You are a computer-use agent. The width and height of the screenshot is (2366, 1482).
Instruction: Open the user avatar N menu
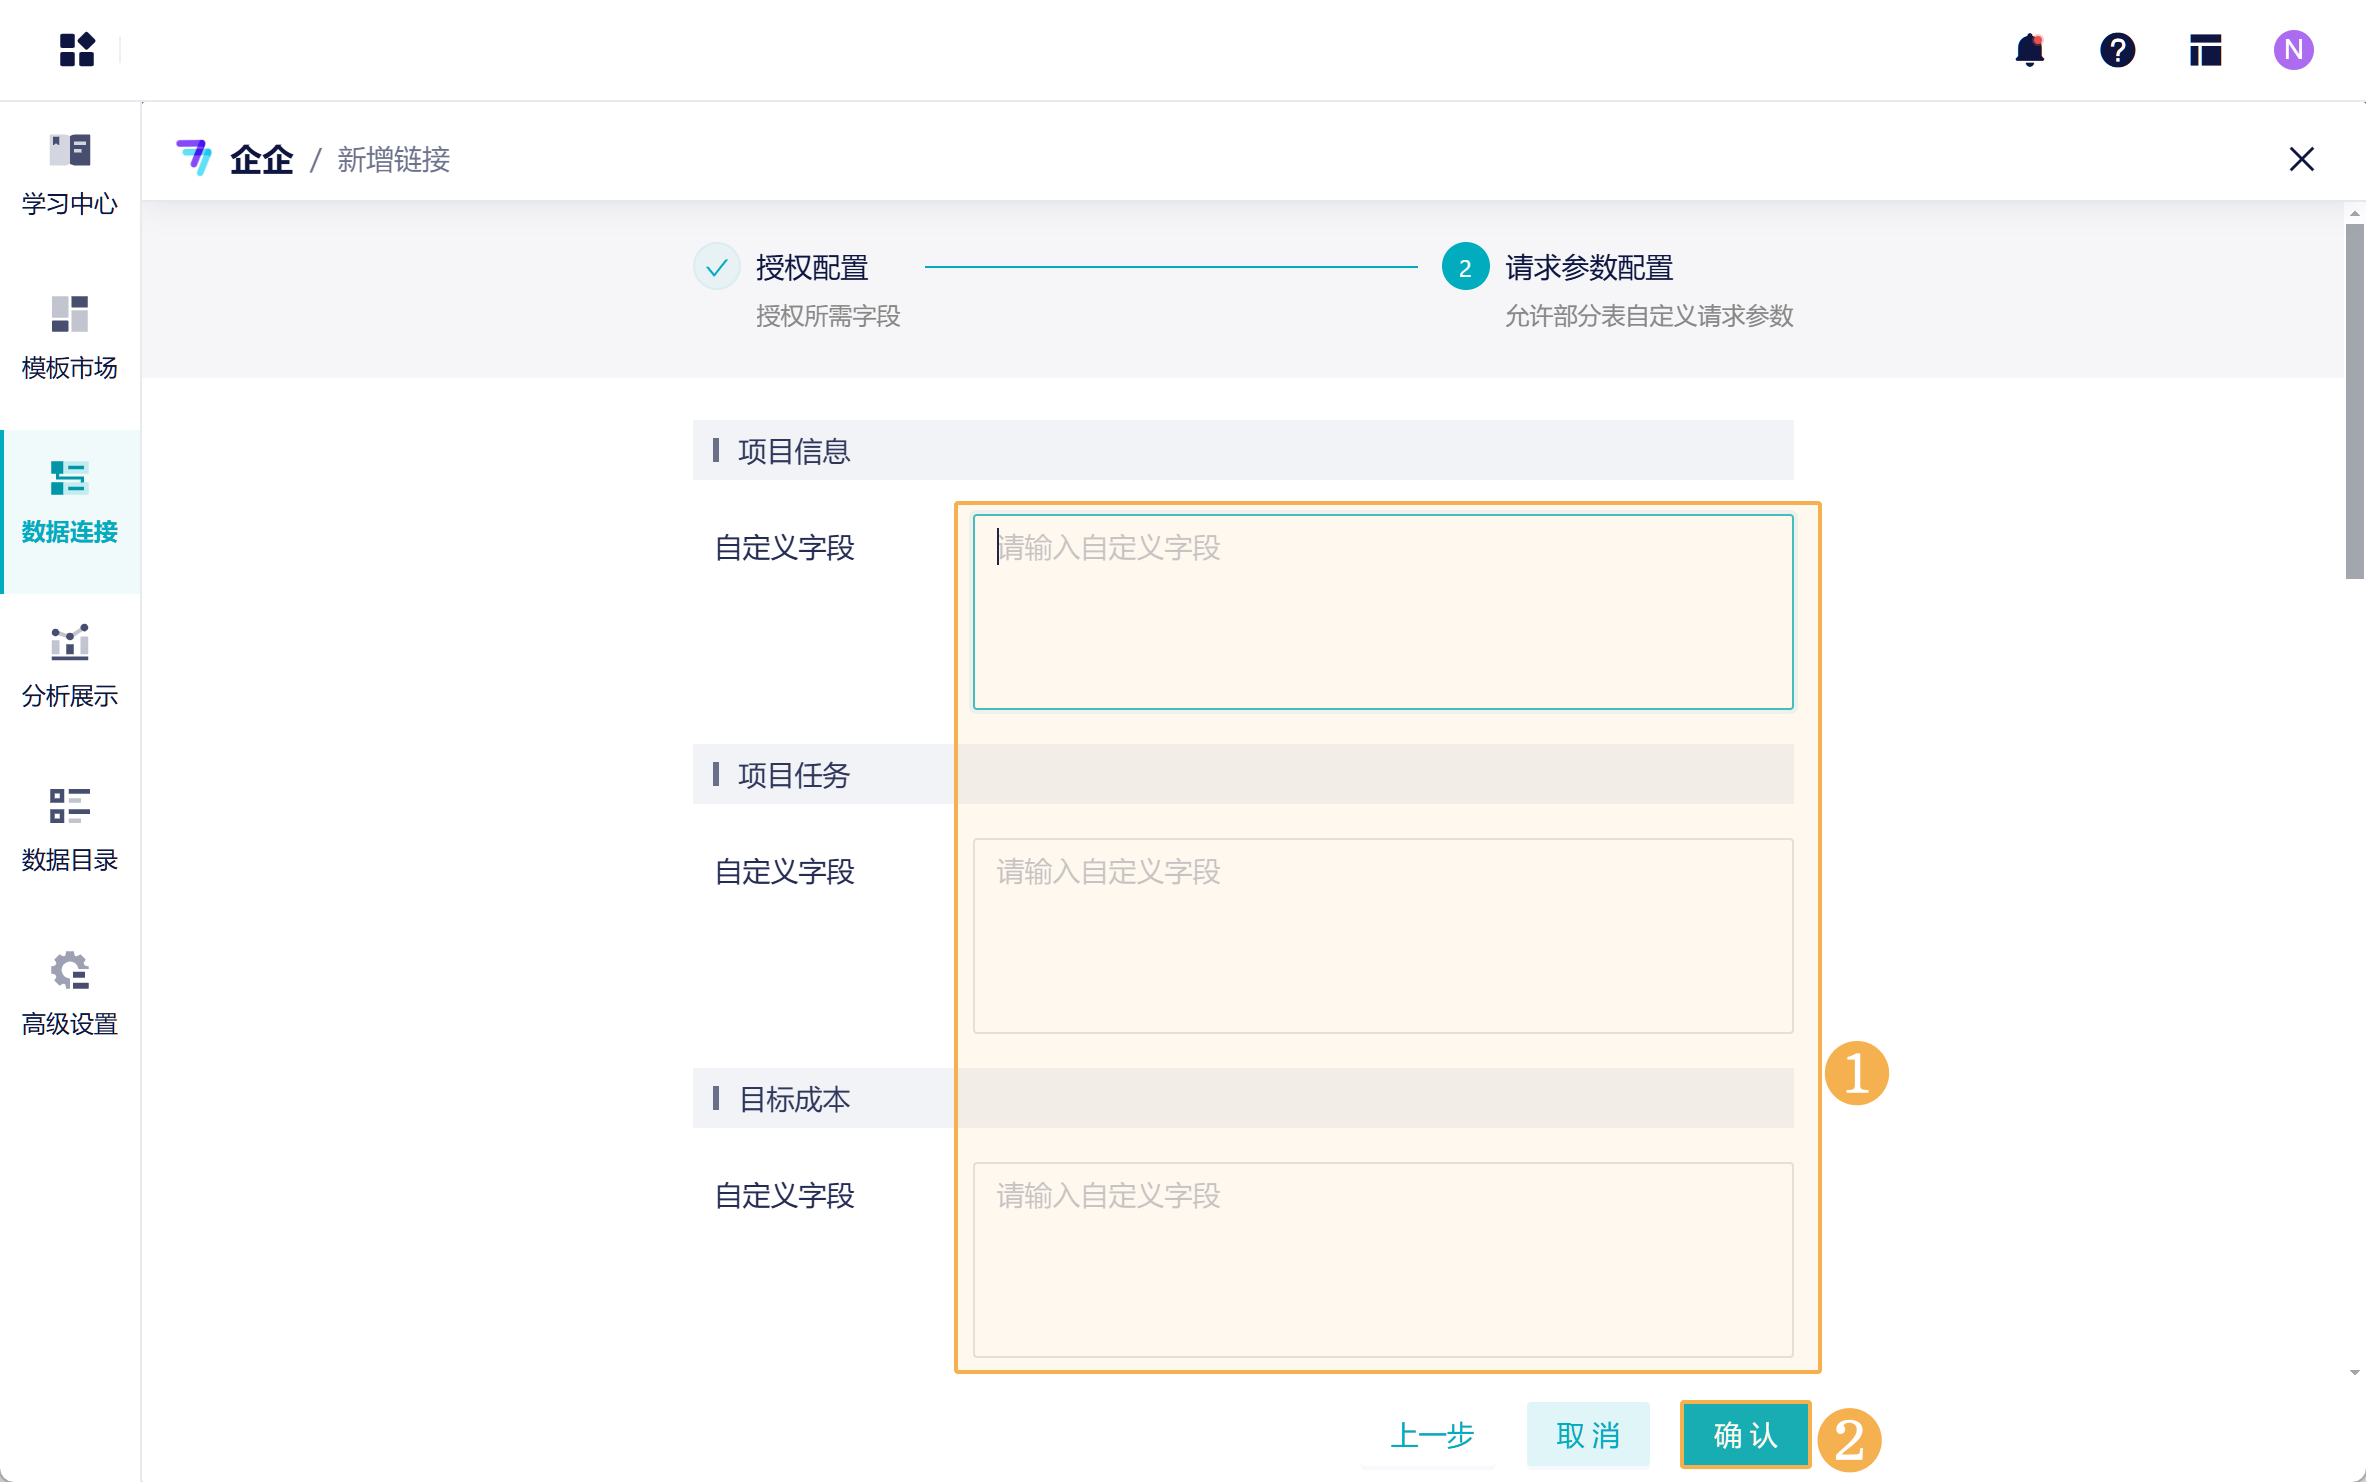[x=2293, y=49]
